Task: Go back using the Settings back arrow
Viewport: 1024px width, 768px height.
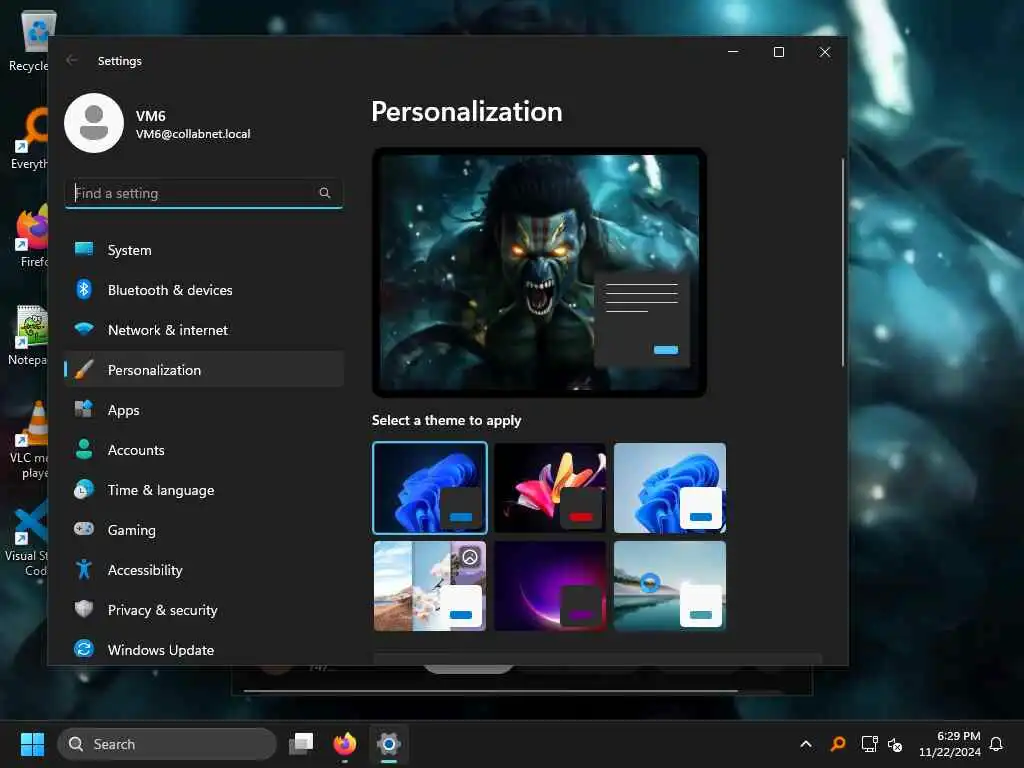Action: [x=72, y=60]
